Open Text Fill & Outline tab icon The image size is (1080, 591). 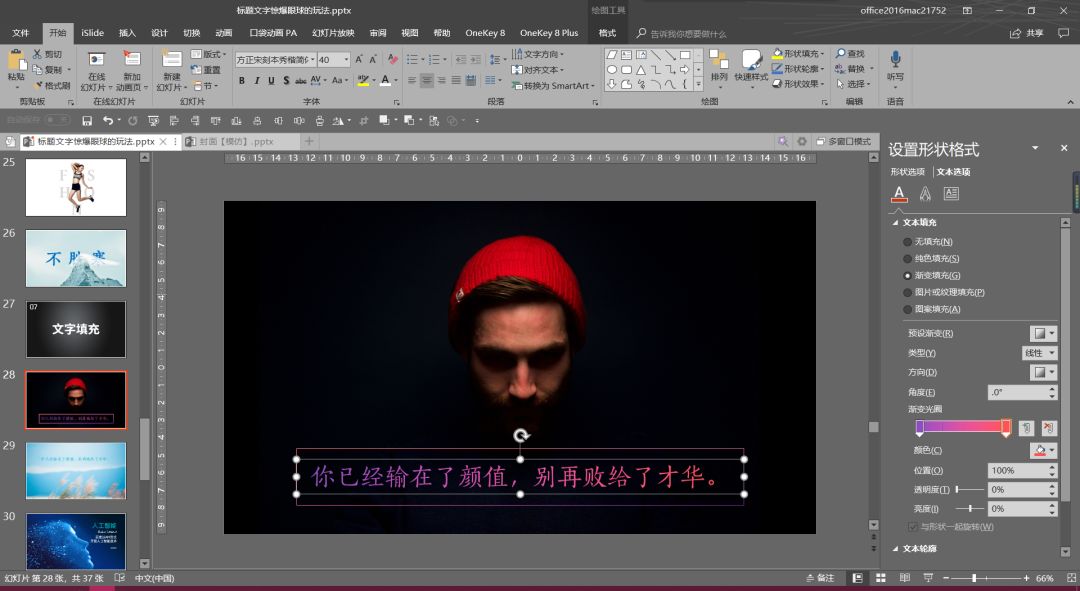(899, 194)
